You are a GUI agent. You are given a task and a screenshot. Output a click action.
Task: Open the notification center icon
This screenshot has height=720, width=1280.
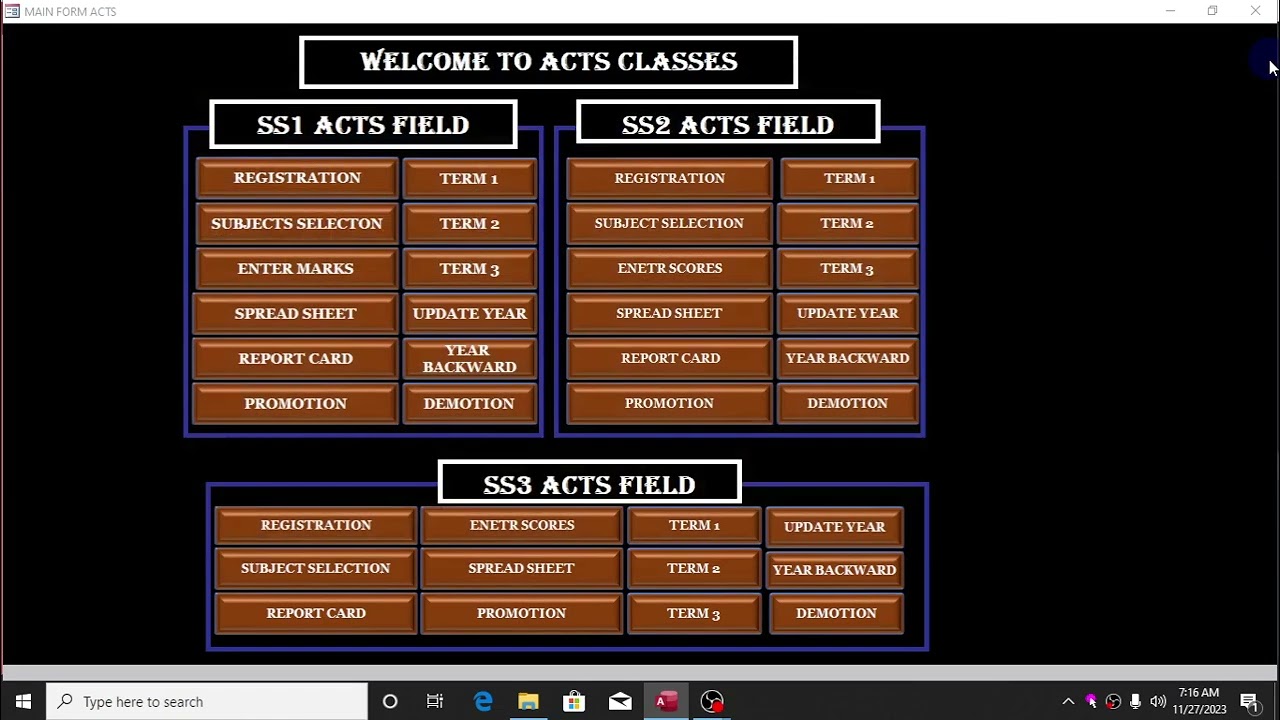pyautogui.click(x=1249, y=701)
